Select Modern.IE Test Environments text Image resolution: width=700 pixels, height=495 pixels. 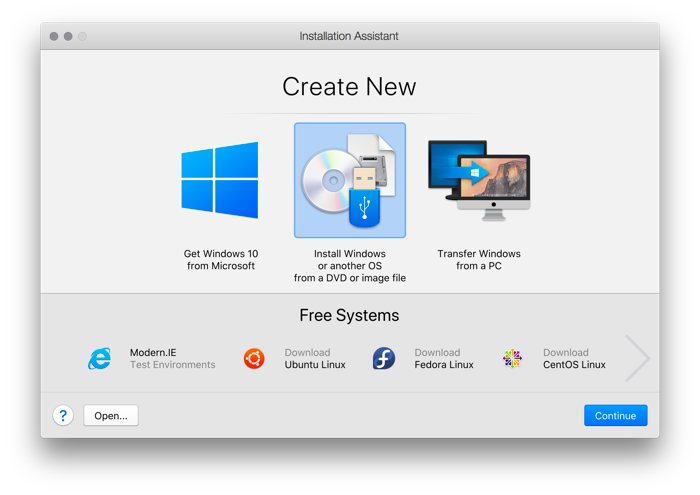pos(172,358)
